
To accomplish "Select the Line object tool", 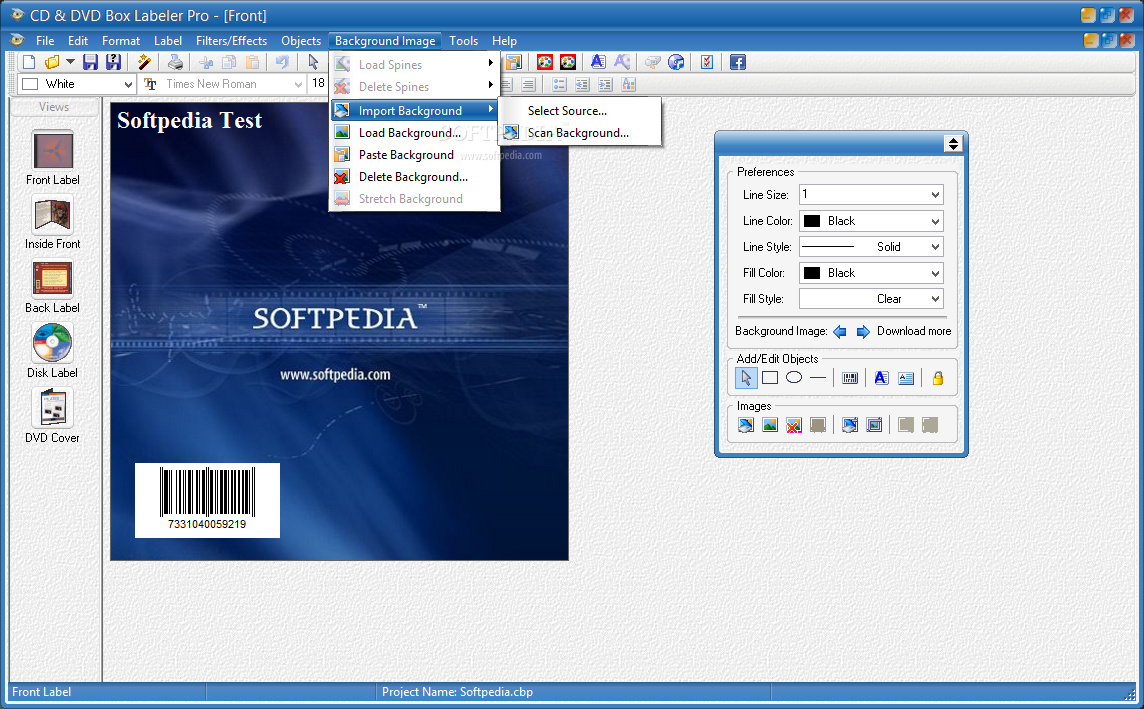I will tap(818, 378).
